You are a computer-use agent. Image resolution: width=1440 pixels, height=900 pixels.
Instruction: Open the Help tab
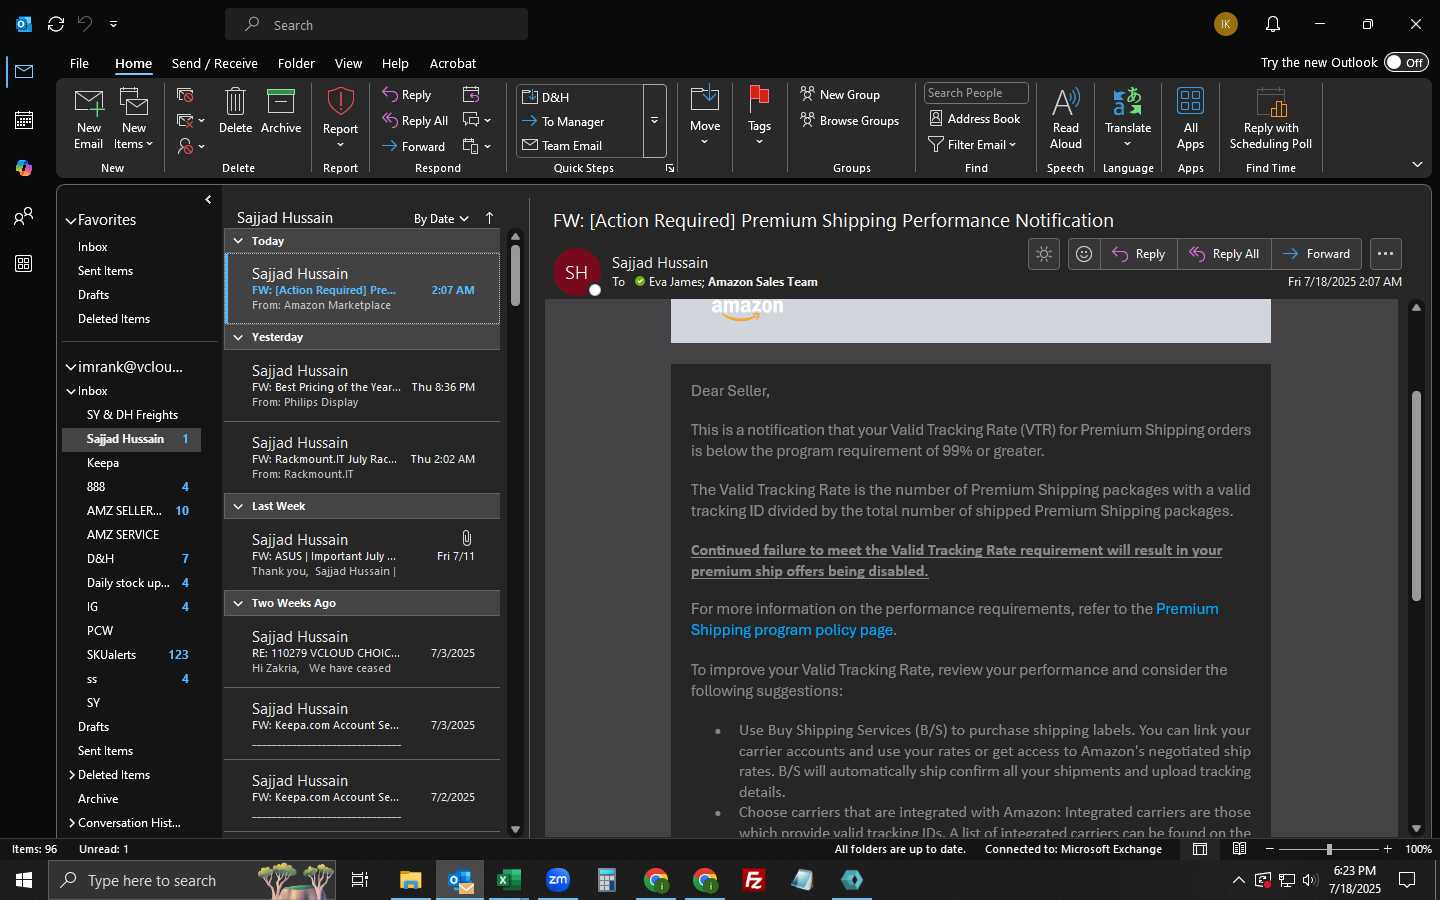(x=395, y=63)
